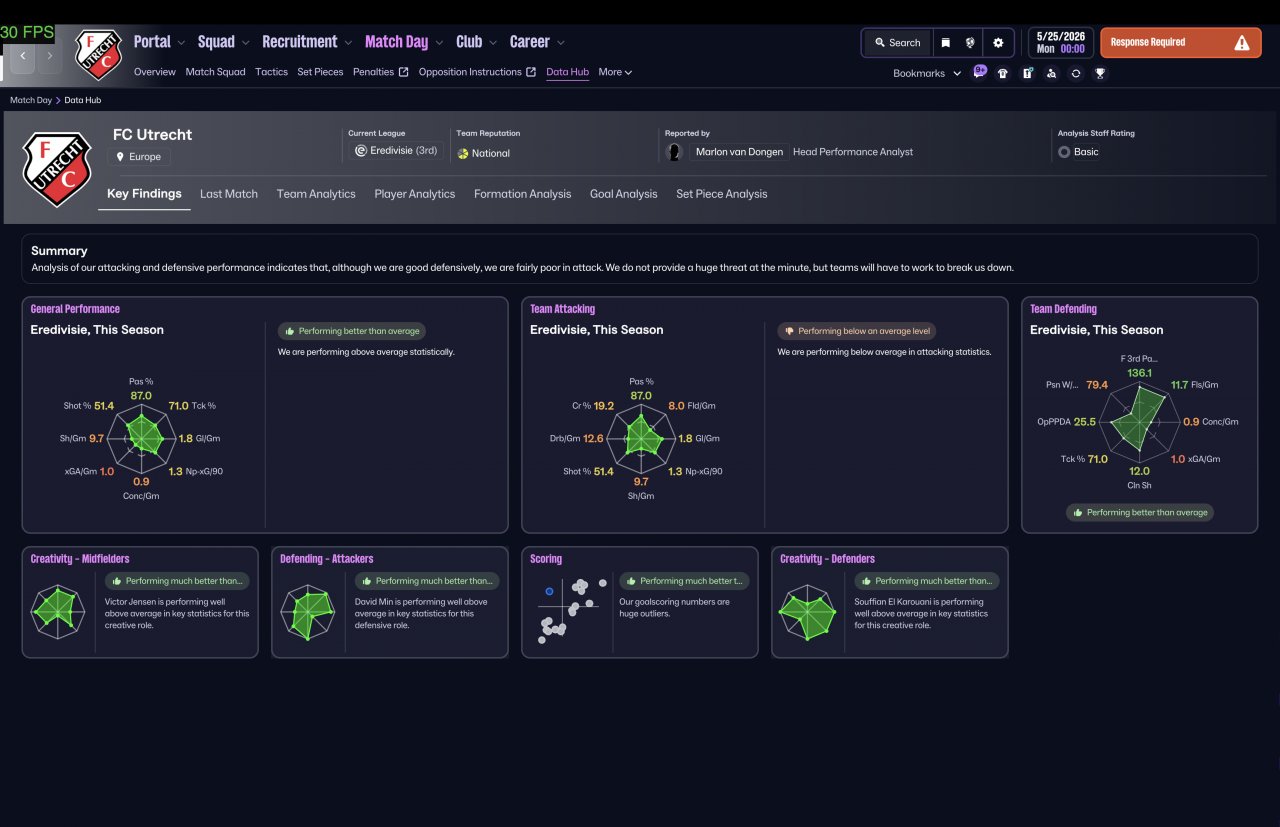
Task: Click external link icon beside Penalties
Action: (x=403, y=72)
